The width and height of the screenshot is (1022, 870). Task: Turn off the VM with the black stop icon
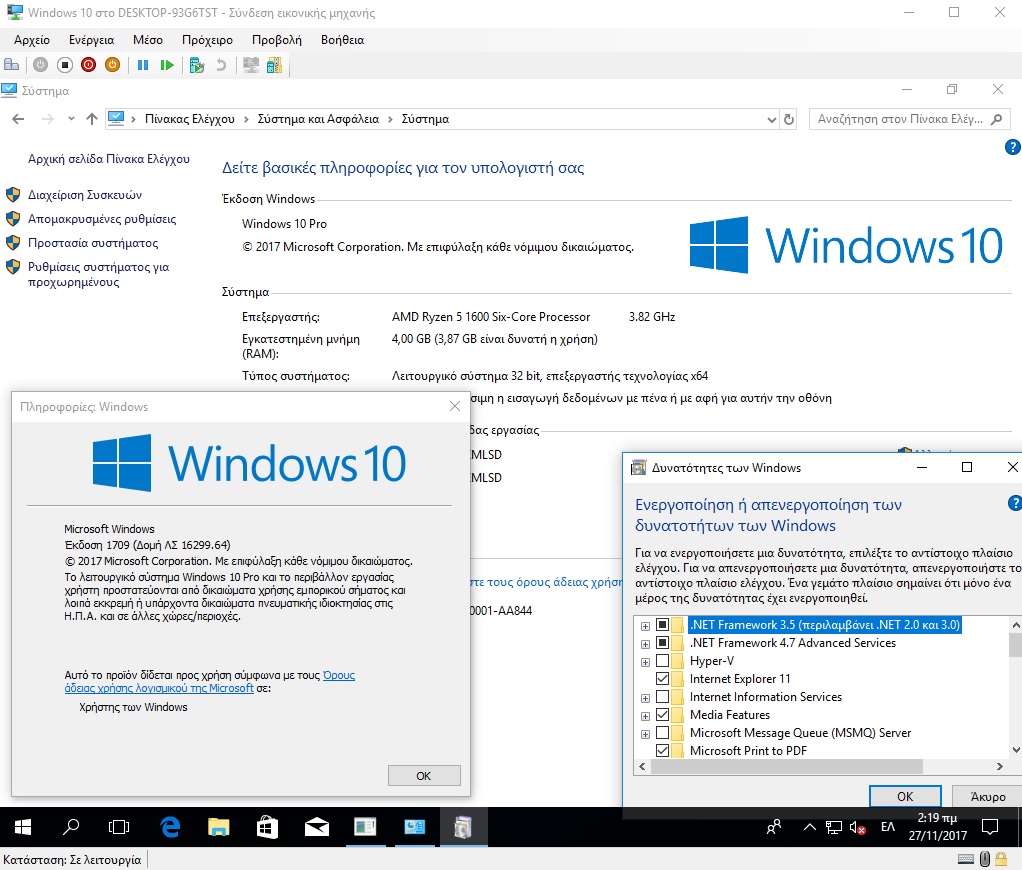[65, 65]
